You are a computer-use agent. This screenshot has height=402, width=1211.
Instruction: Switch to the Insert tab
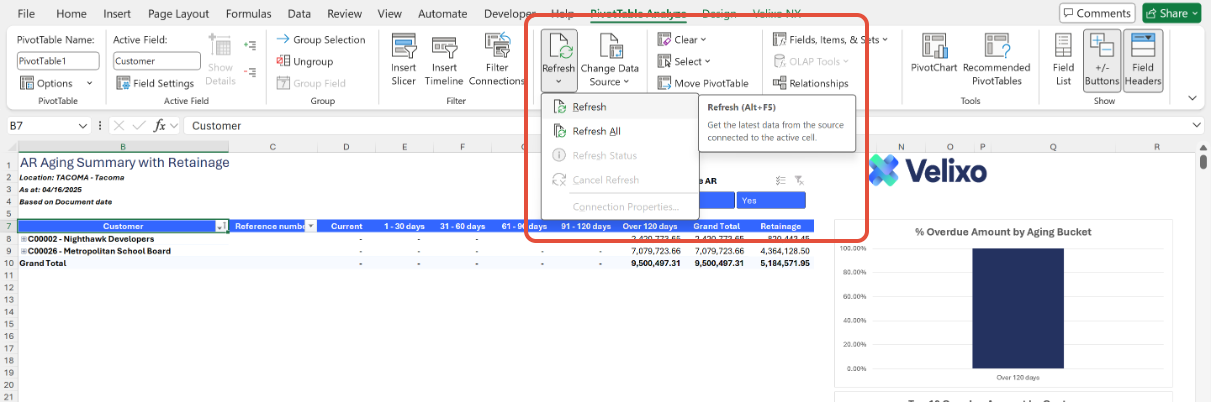click(119, 14)
